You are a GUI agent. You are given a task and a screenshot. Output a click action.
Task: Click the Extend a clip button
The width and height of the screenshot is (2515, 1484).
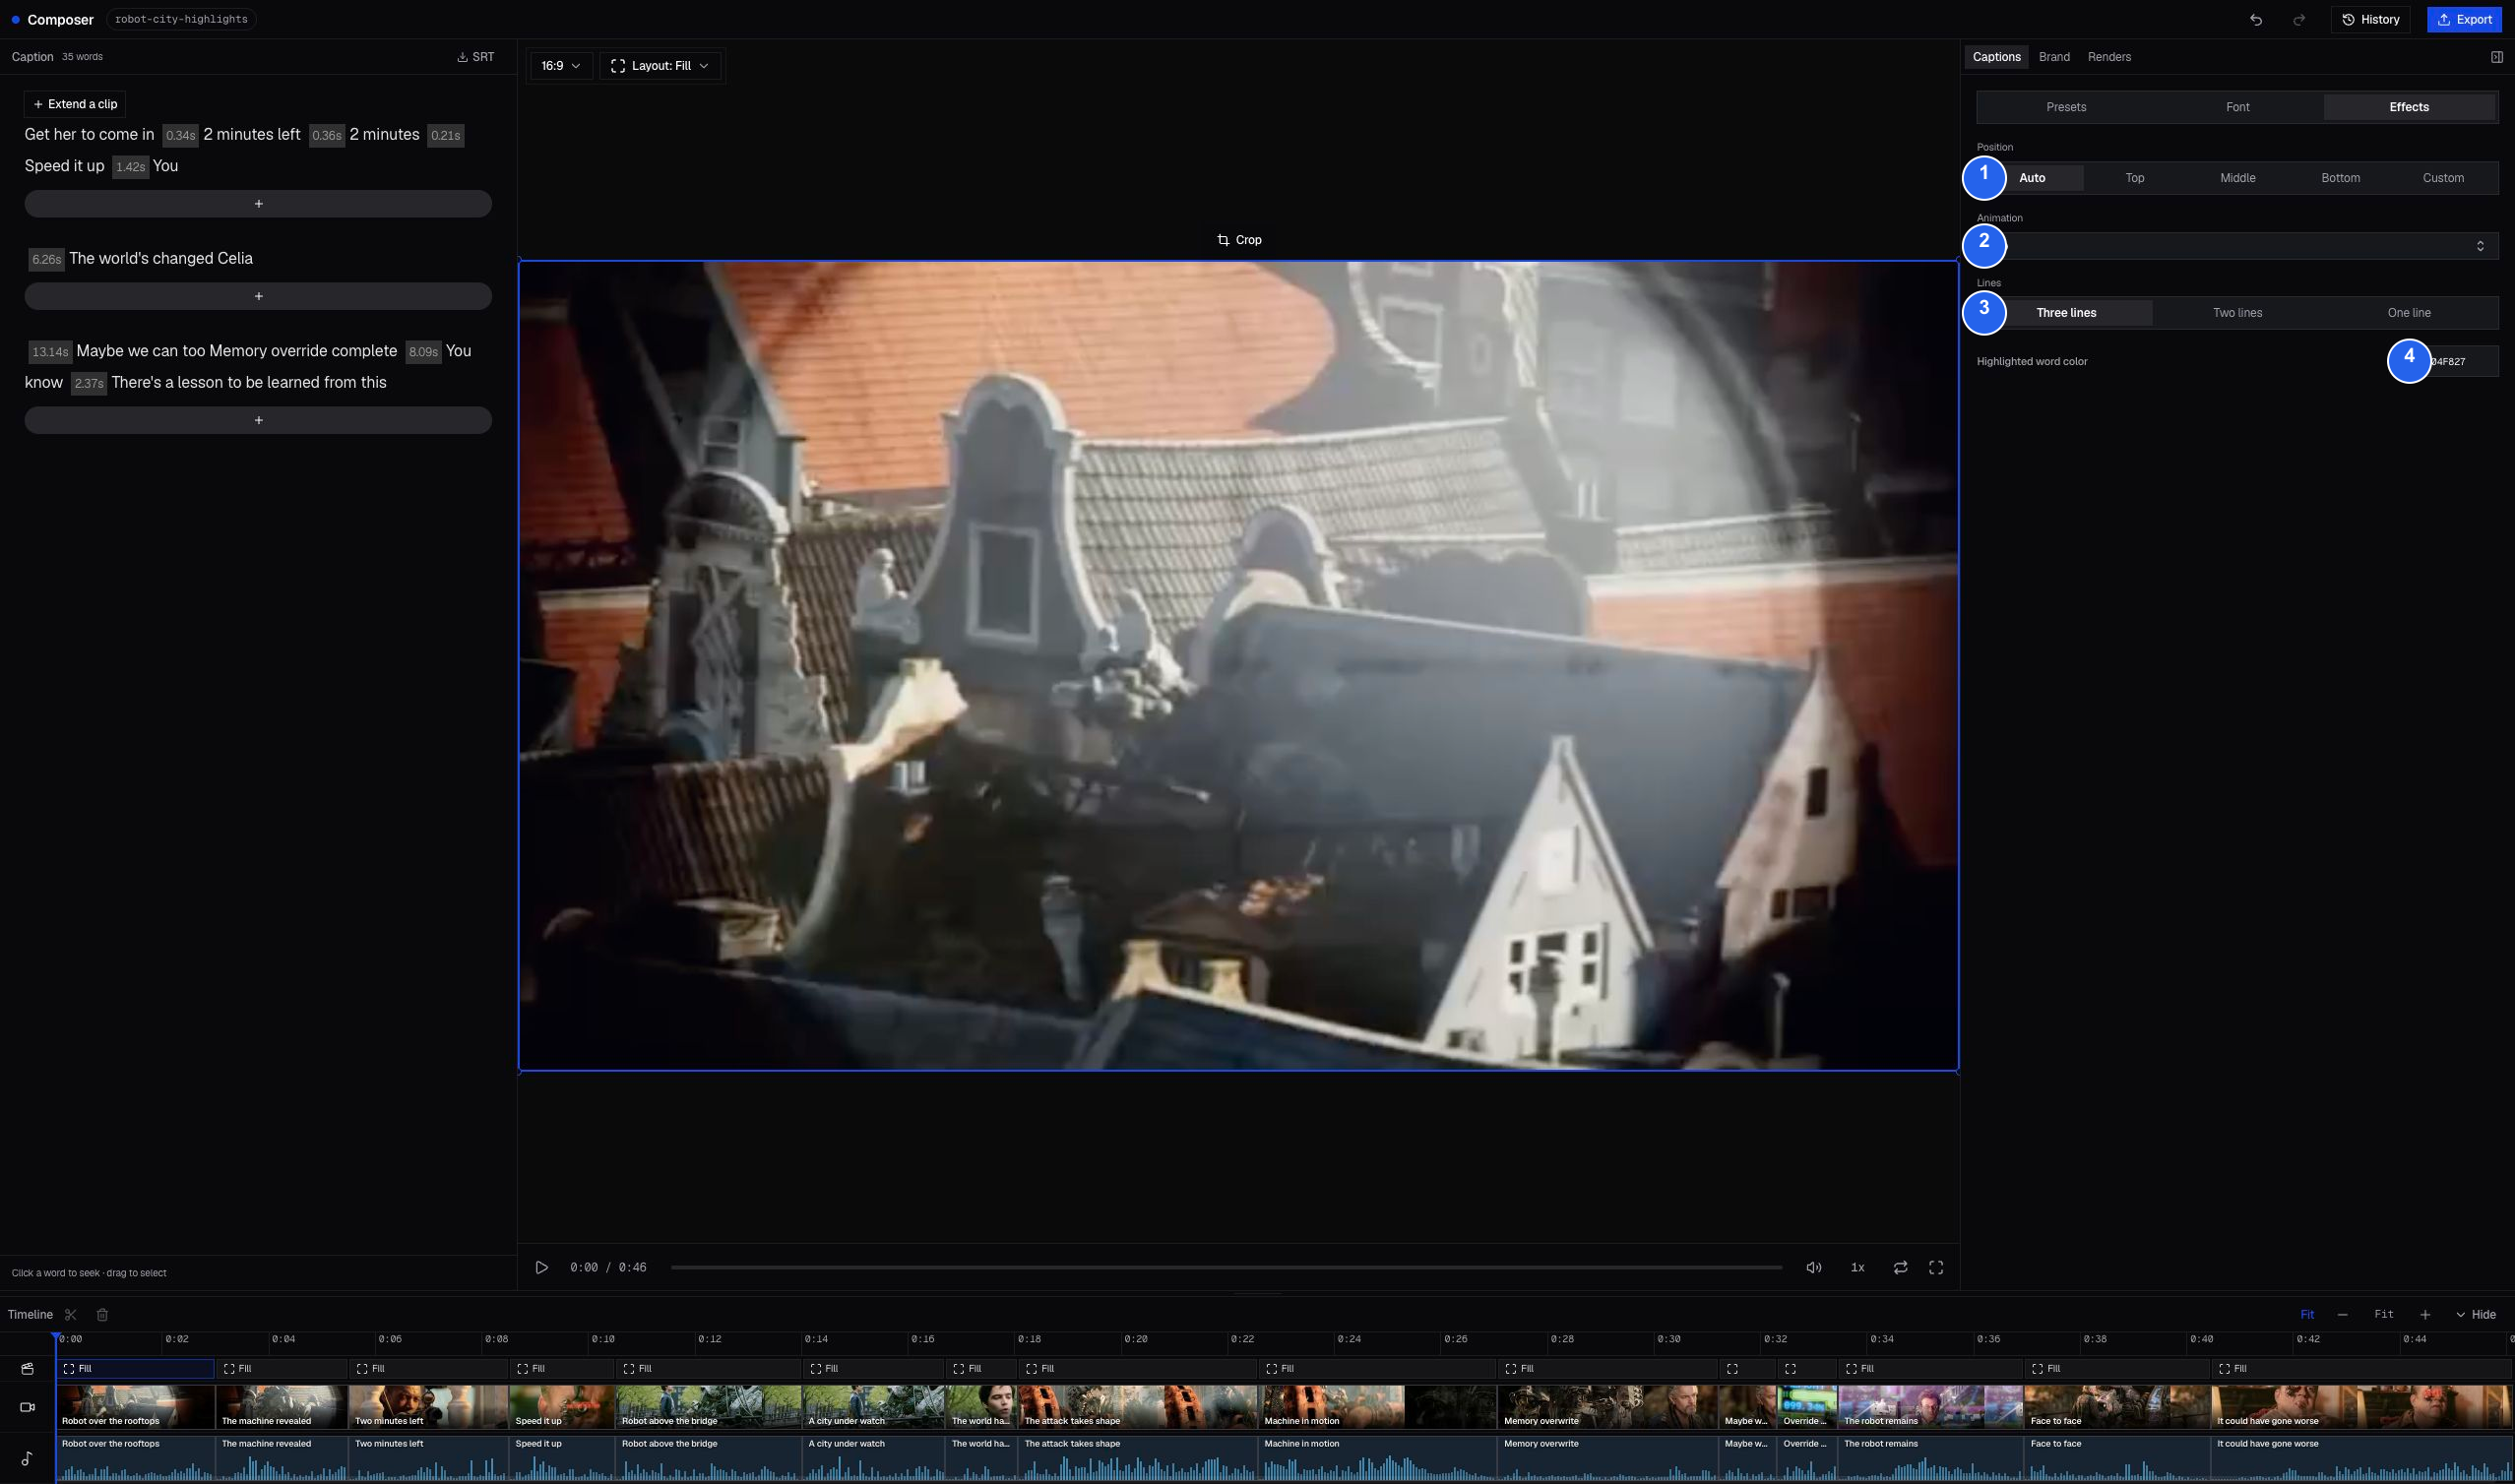click(x=75, y=104)
